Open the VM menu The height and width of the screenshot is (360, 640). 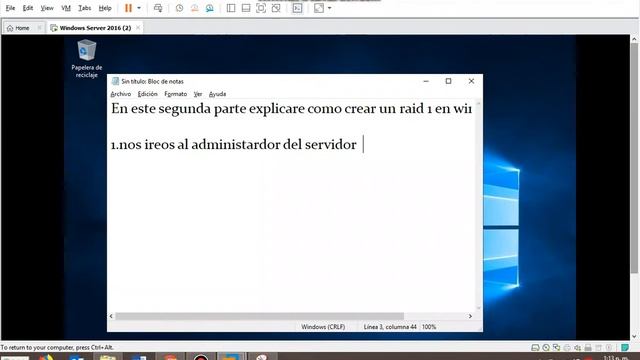tap(66, 8)
